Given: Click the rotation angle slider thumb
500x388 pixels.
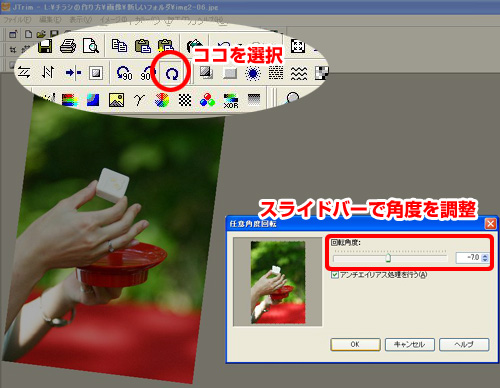Looking at the screenshot, I should 388,258.
